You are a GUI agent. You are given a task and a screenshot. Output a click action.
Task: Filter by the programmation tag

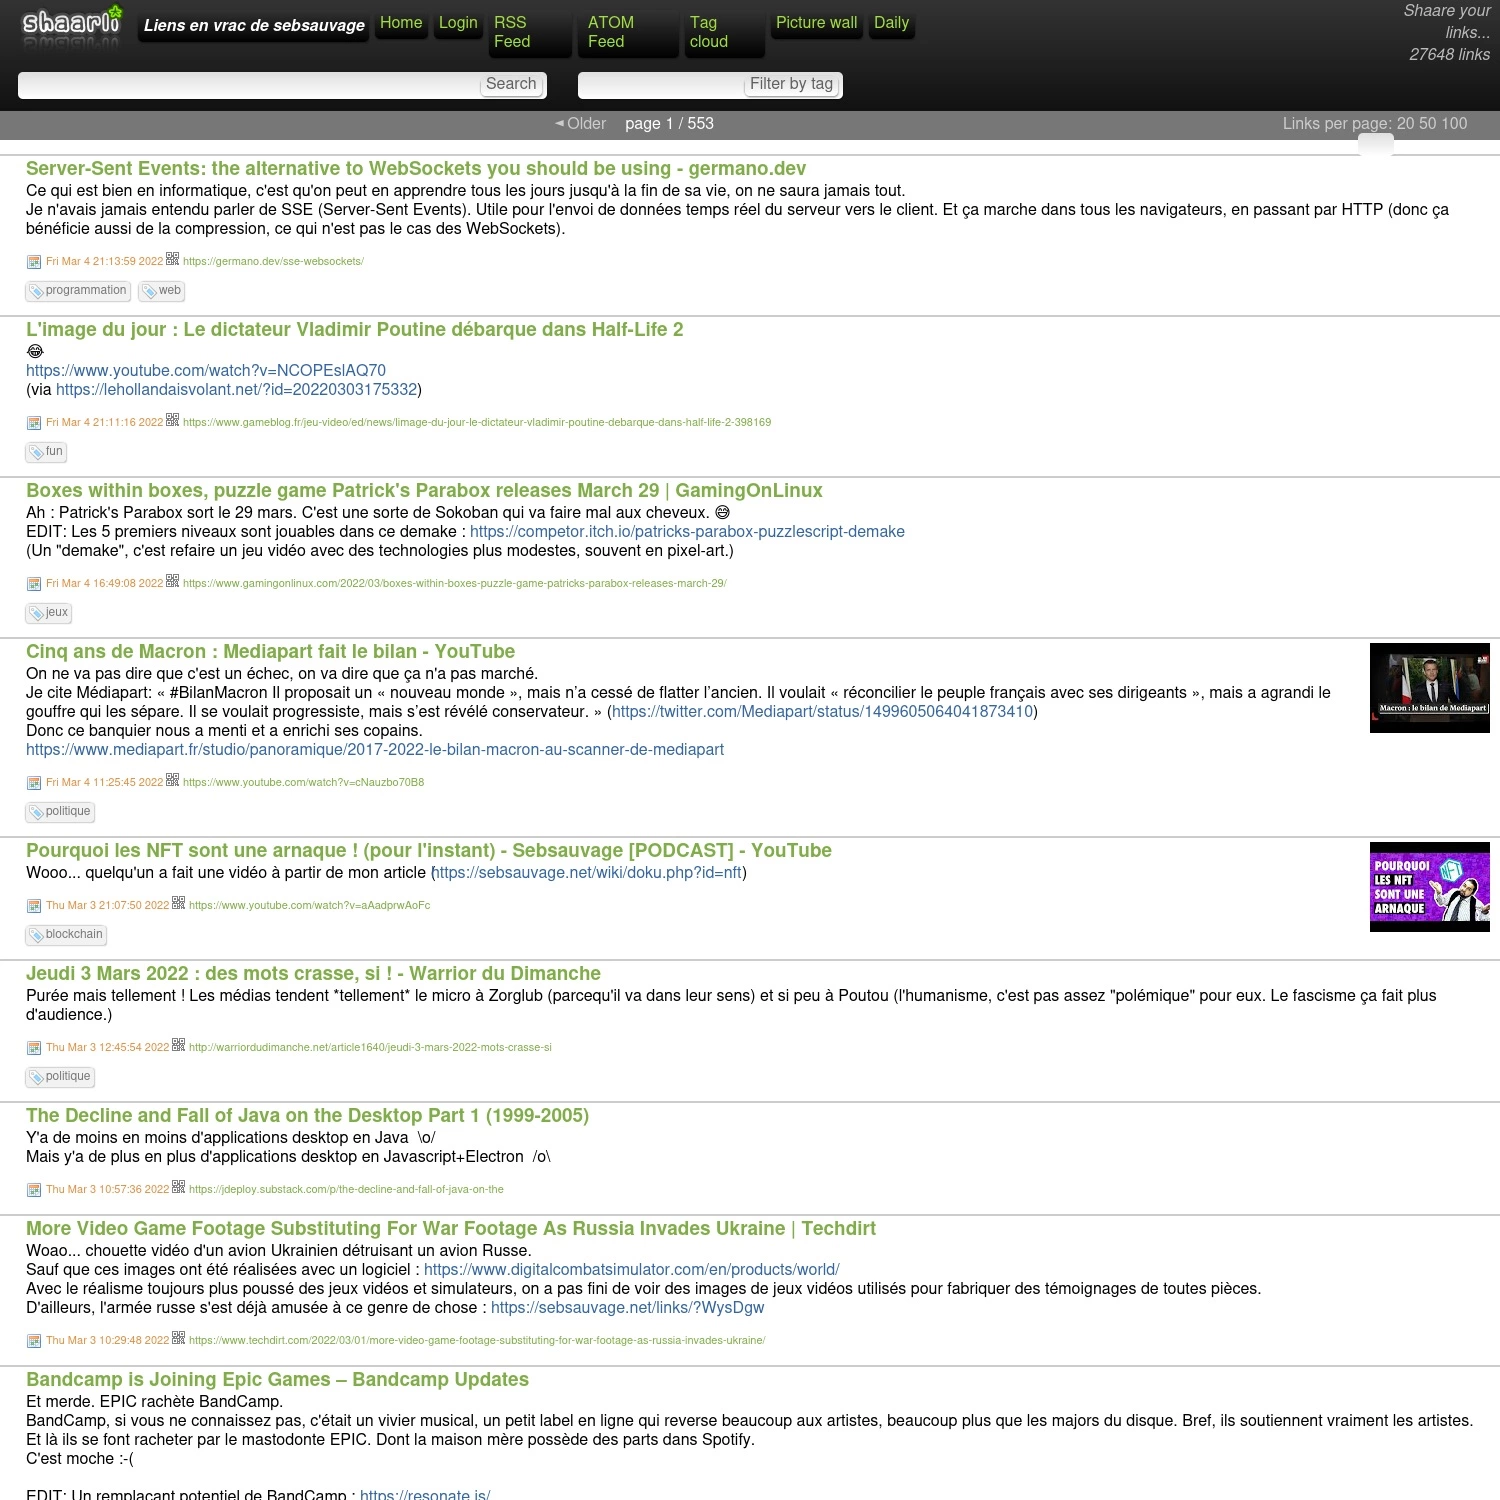pos(78,291)
